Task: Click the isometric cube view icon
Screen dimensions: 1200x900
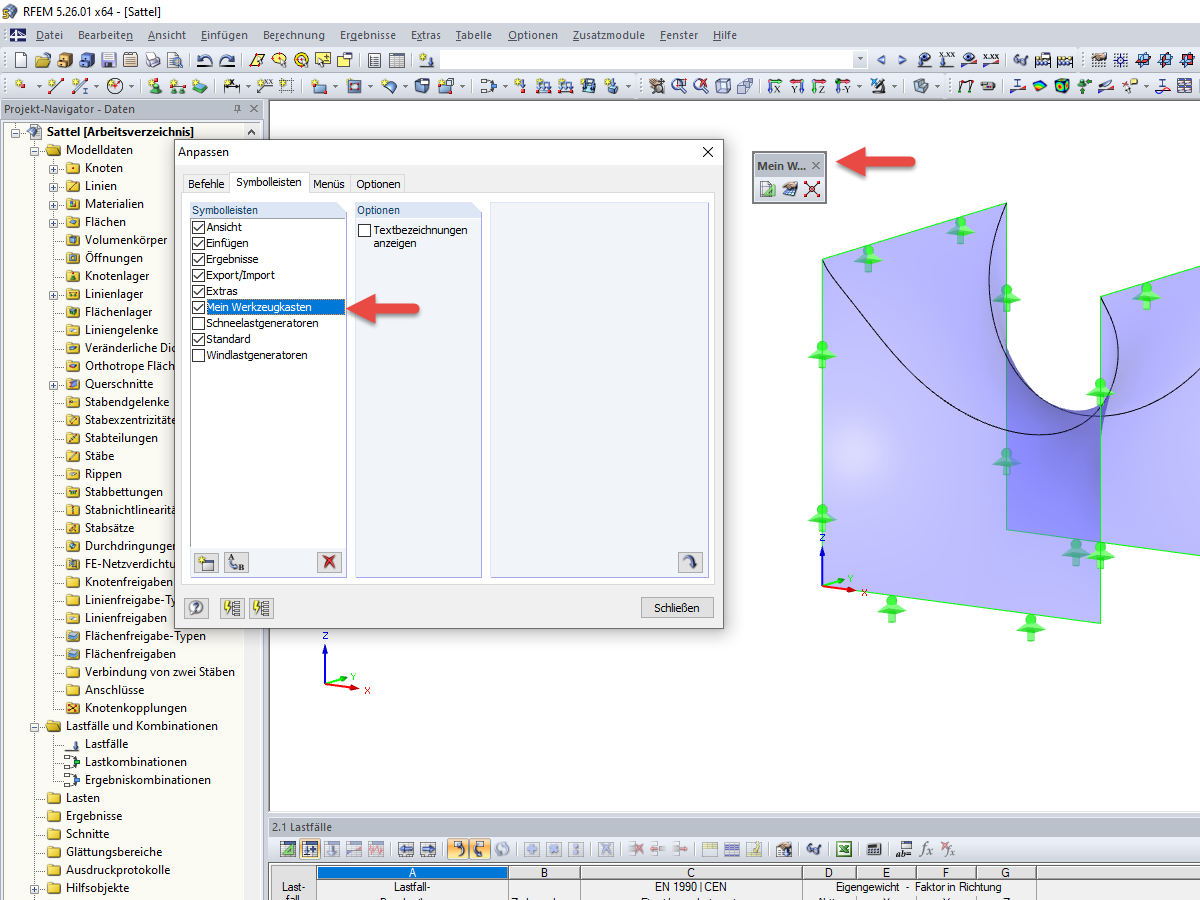Action: (722, 86)
